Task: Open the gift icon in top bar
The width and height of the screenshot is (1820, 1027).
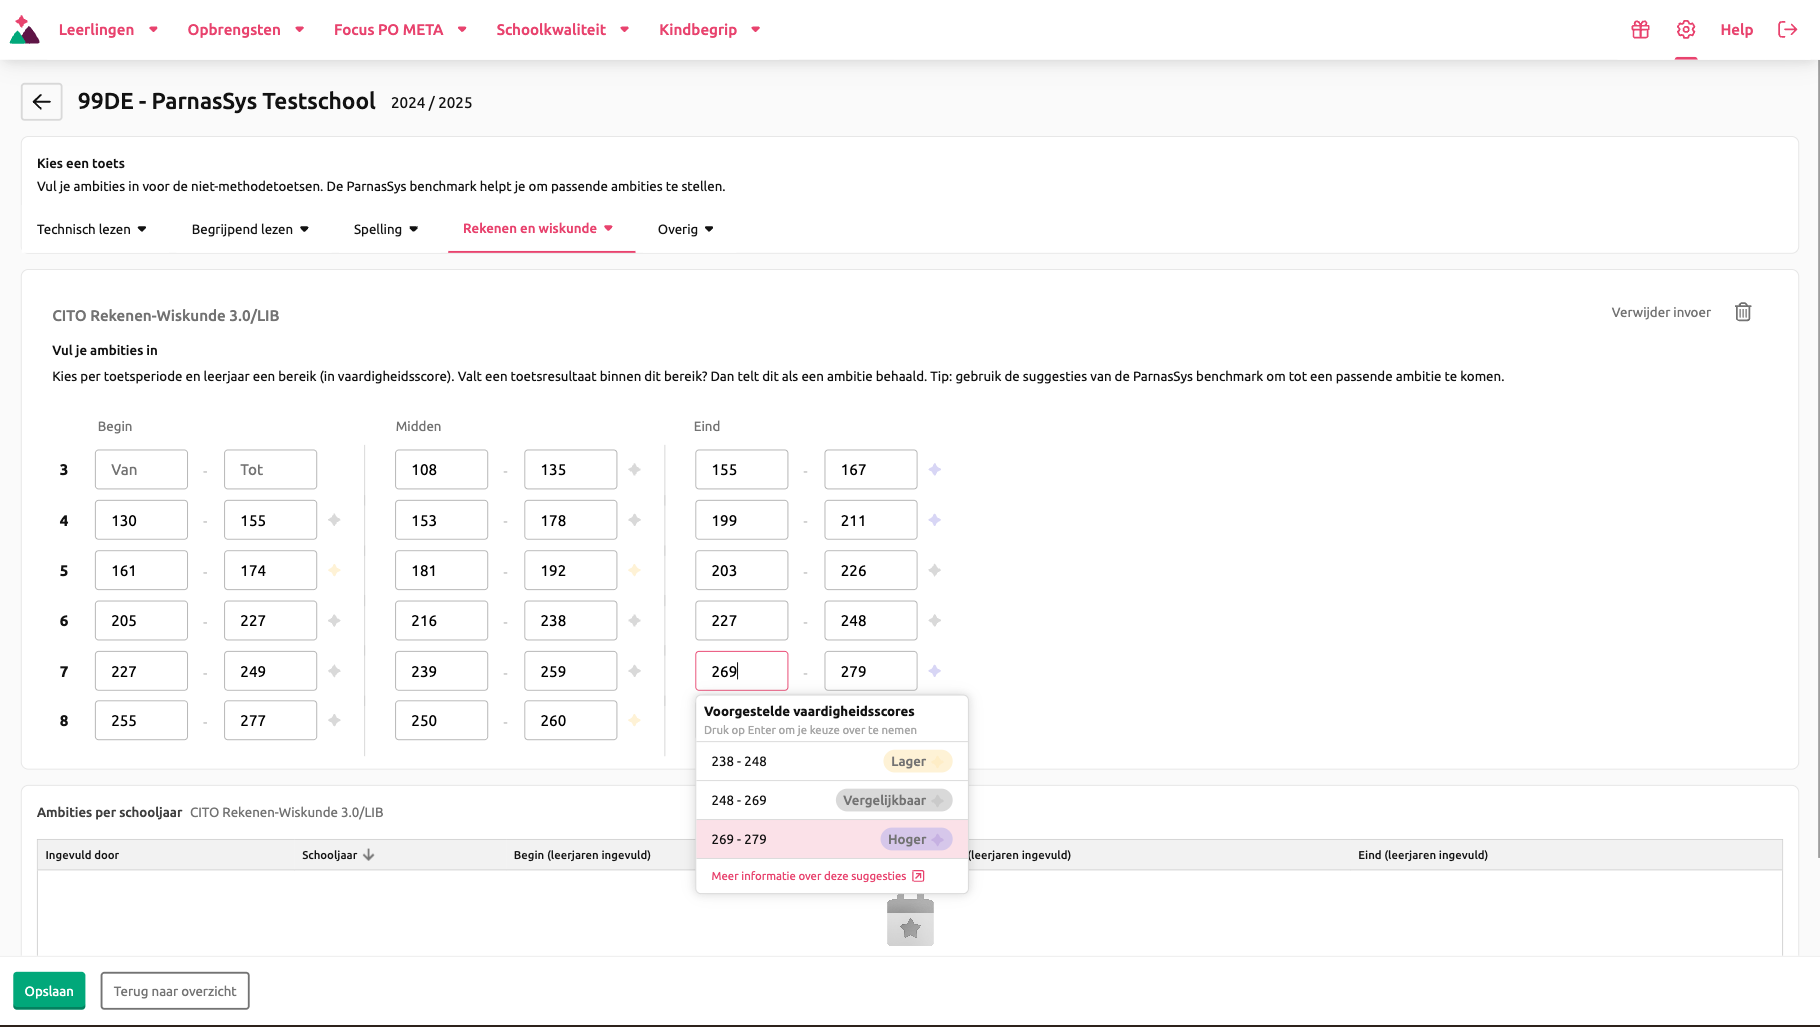Action: (x=1640, y=30)
